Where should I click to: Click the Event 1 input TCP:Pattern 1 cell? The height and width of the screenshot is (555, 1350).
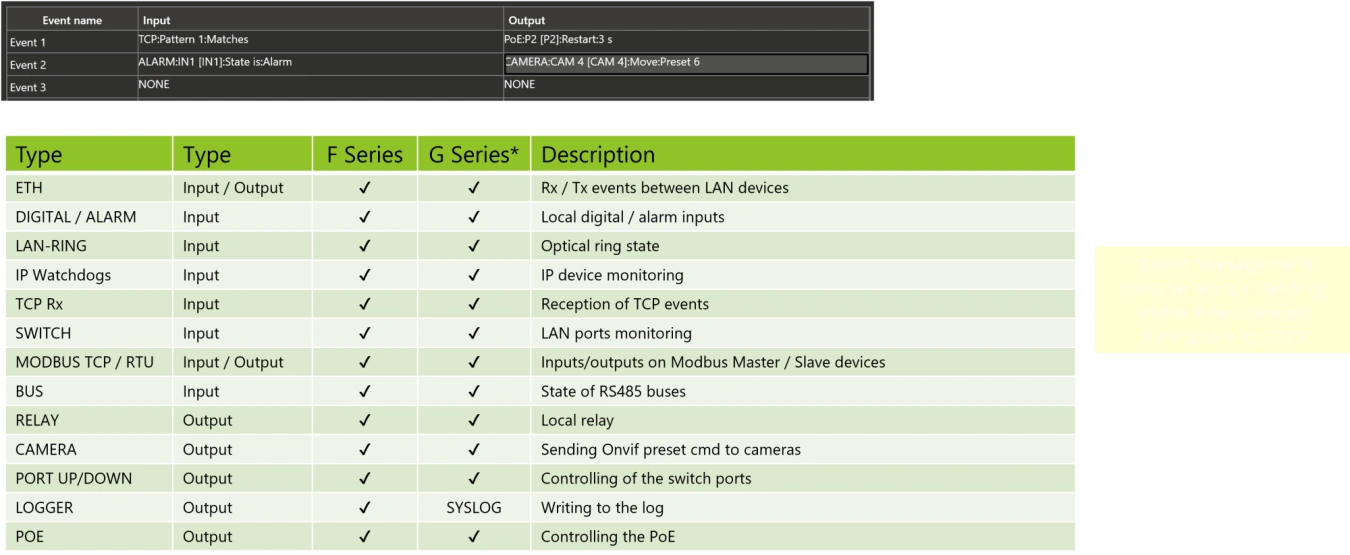point(320,41)
